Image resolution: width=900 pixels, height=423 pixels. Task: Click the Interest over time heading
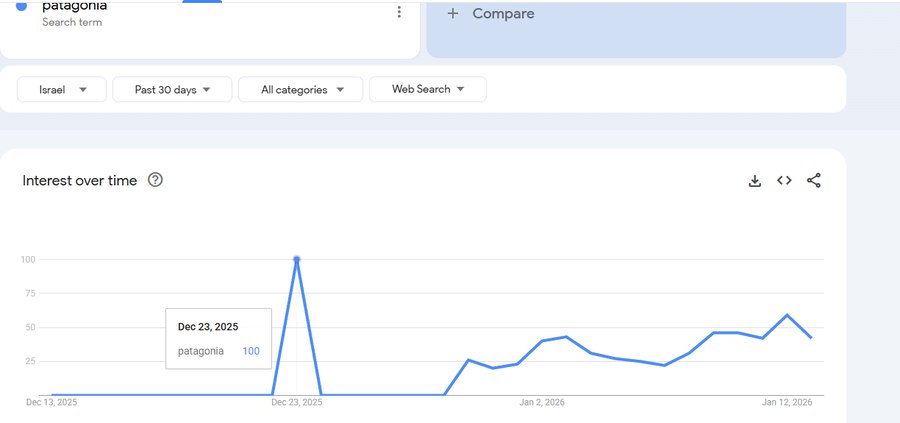pyautogui.click(x=79, y=181)
